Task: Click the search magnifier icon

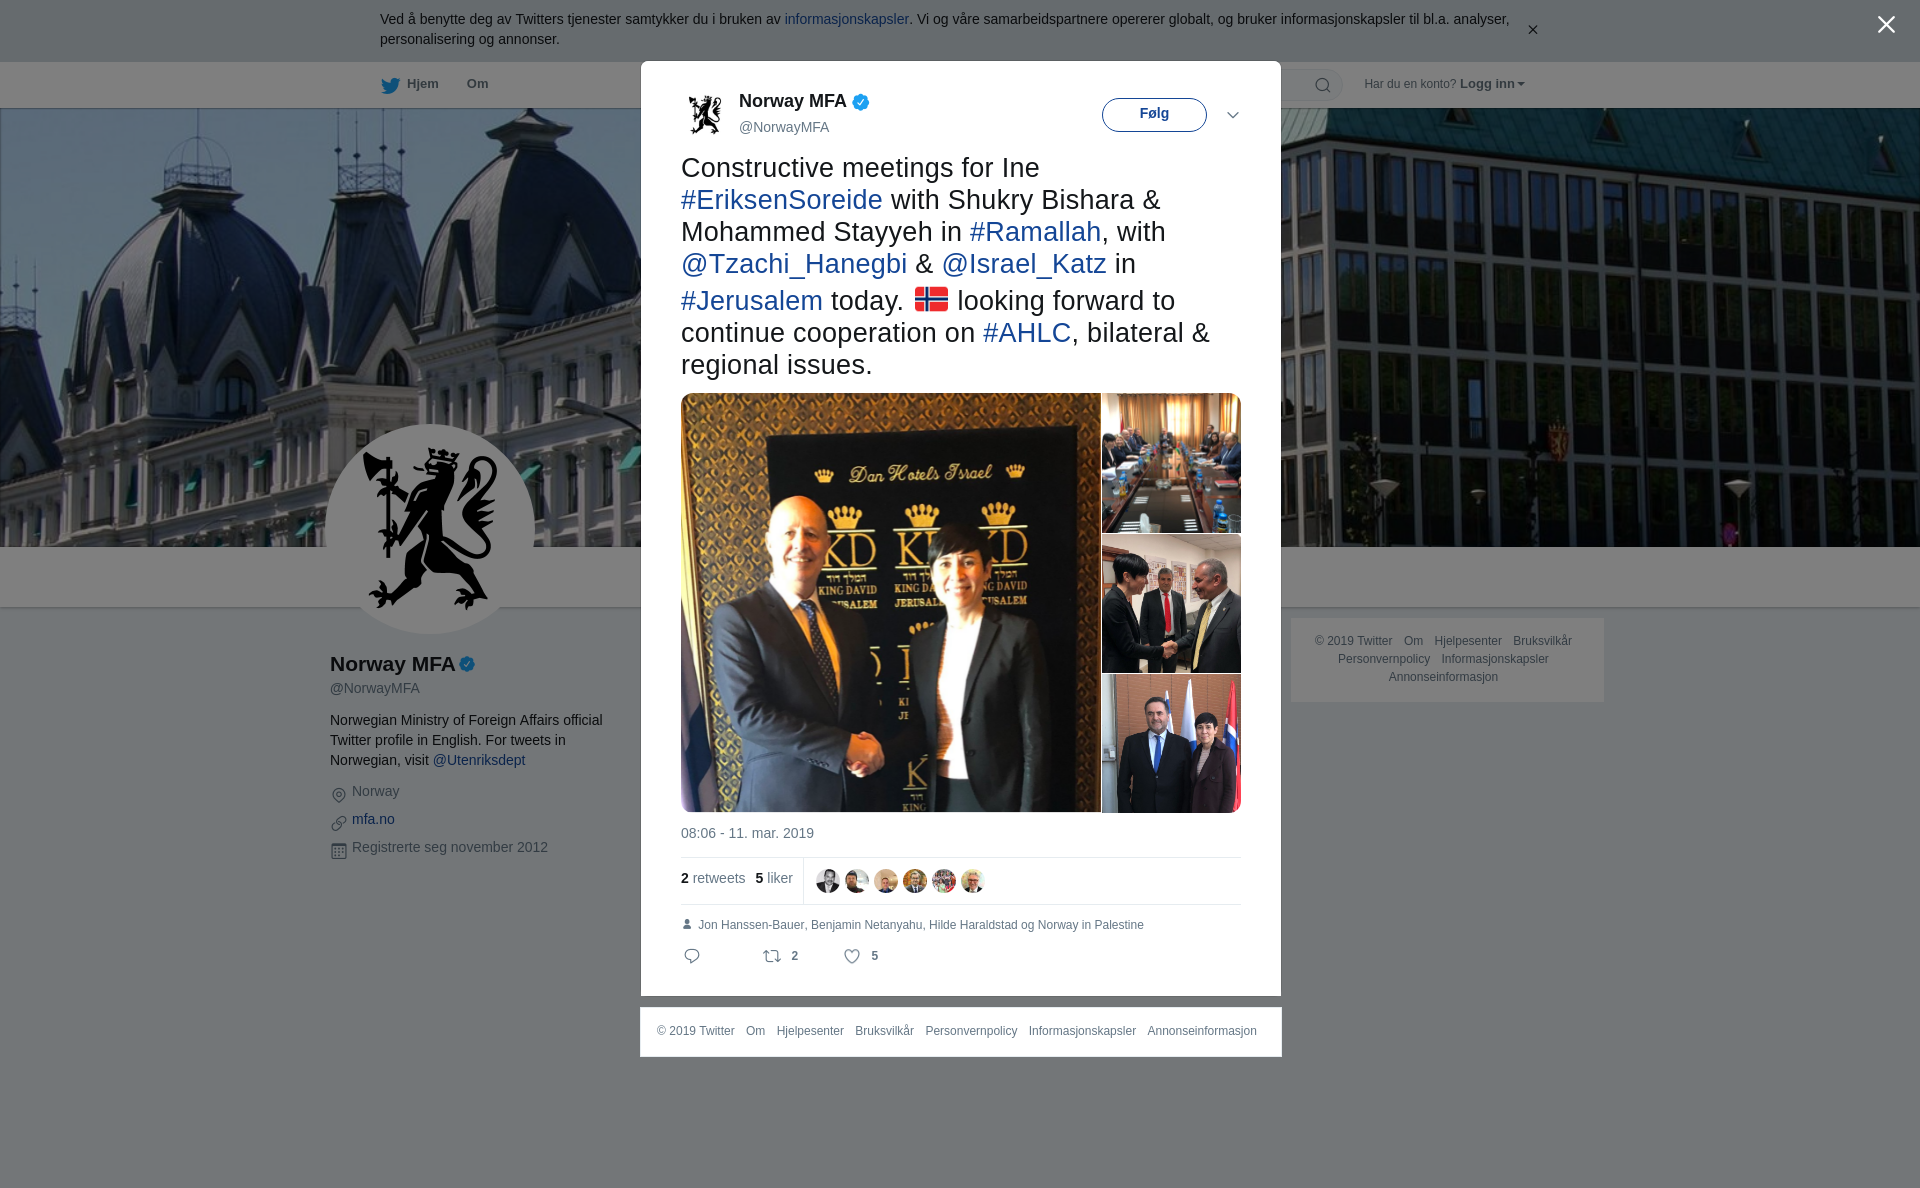Action: point(1323,85)
